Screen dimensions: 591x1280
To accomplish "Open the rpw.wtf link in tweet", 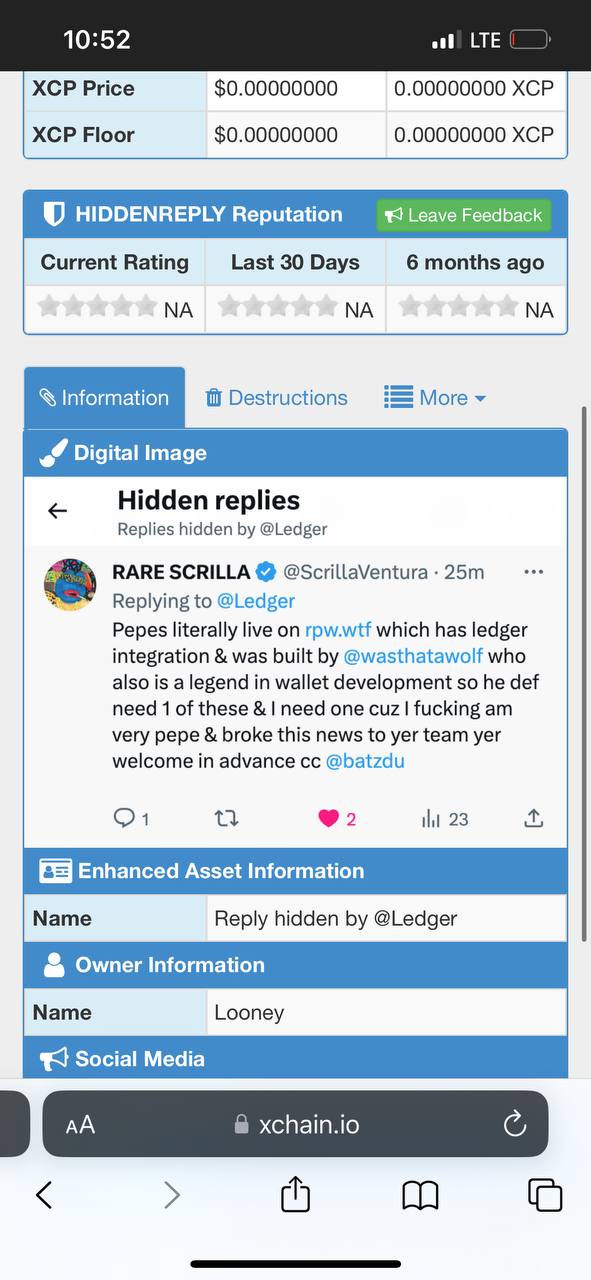I will (338, 630).
